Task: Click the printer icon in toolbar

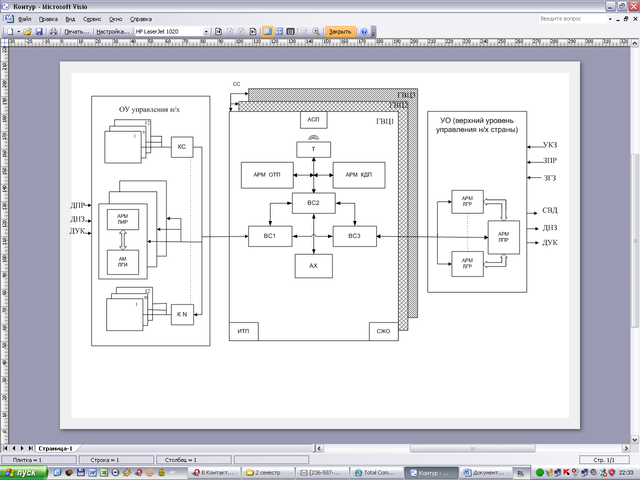Action: click(55, 32)
